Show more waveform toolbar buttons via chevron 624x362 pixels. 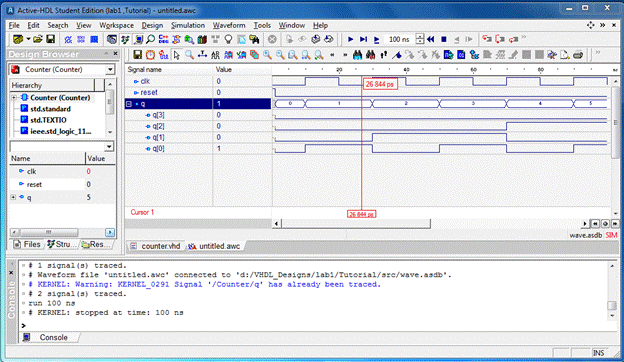(597, 53)
